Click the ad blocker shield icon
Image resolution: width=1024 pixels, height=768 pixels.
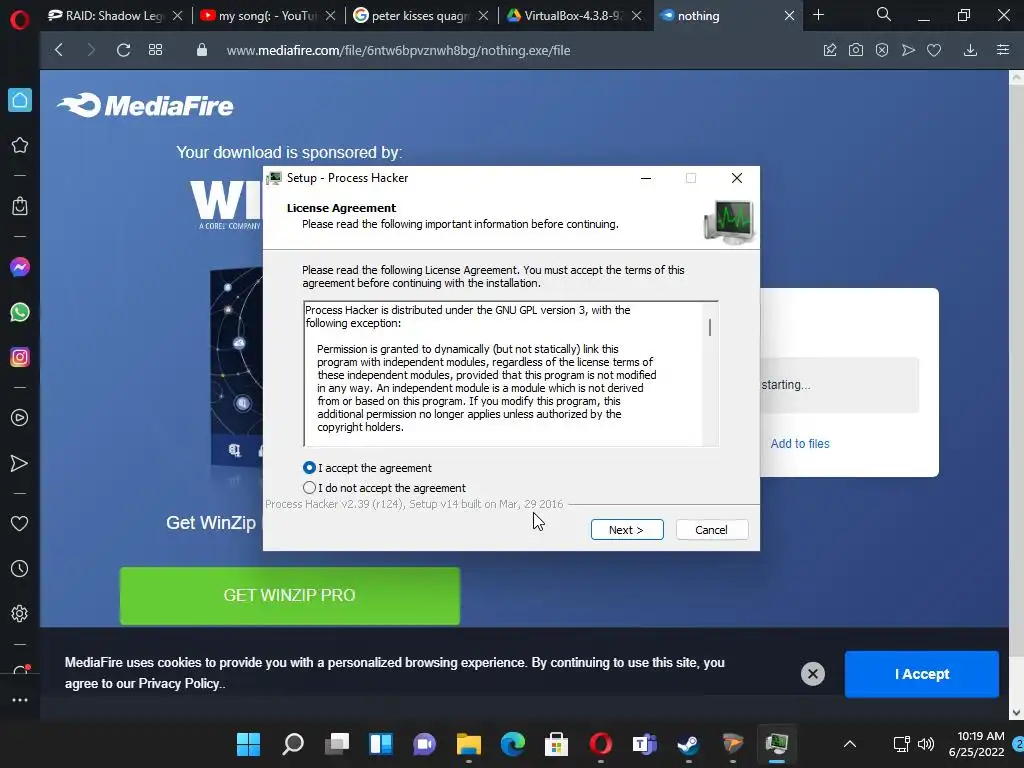882,50
